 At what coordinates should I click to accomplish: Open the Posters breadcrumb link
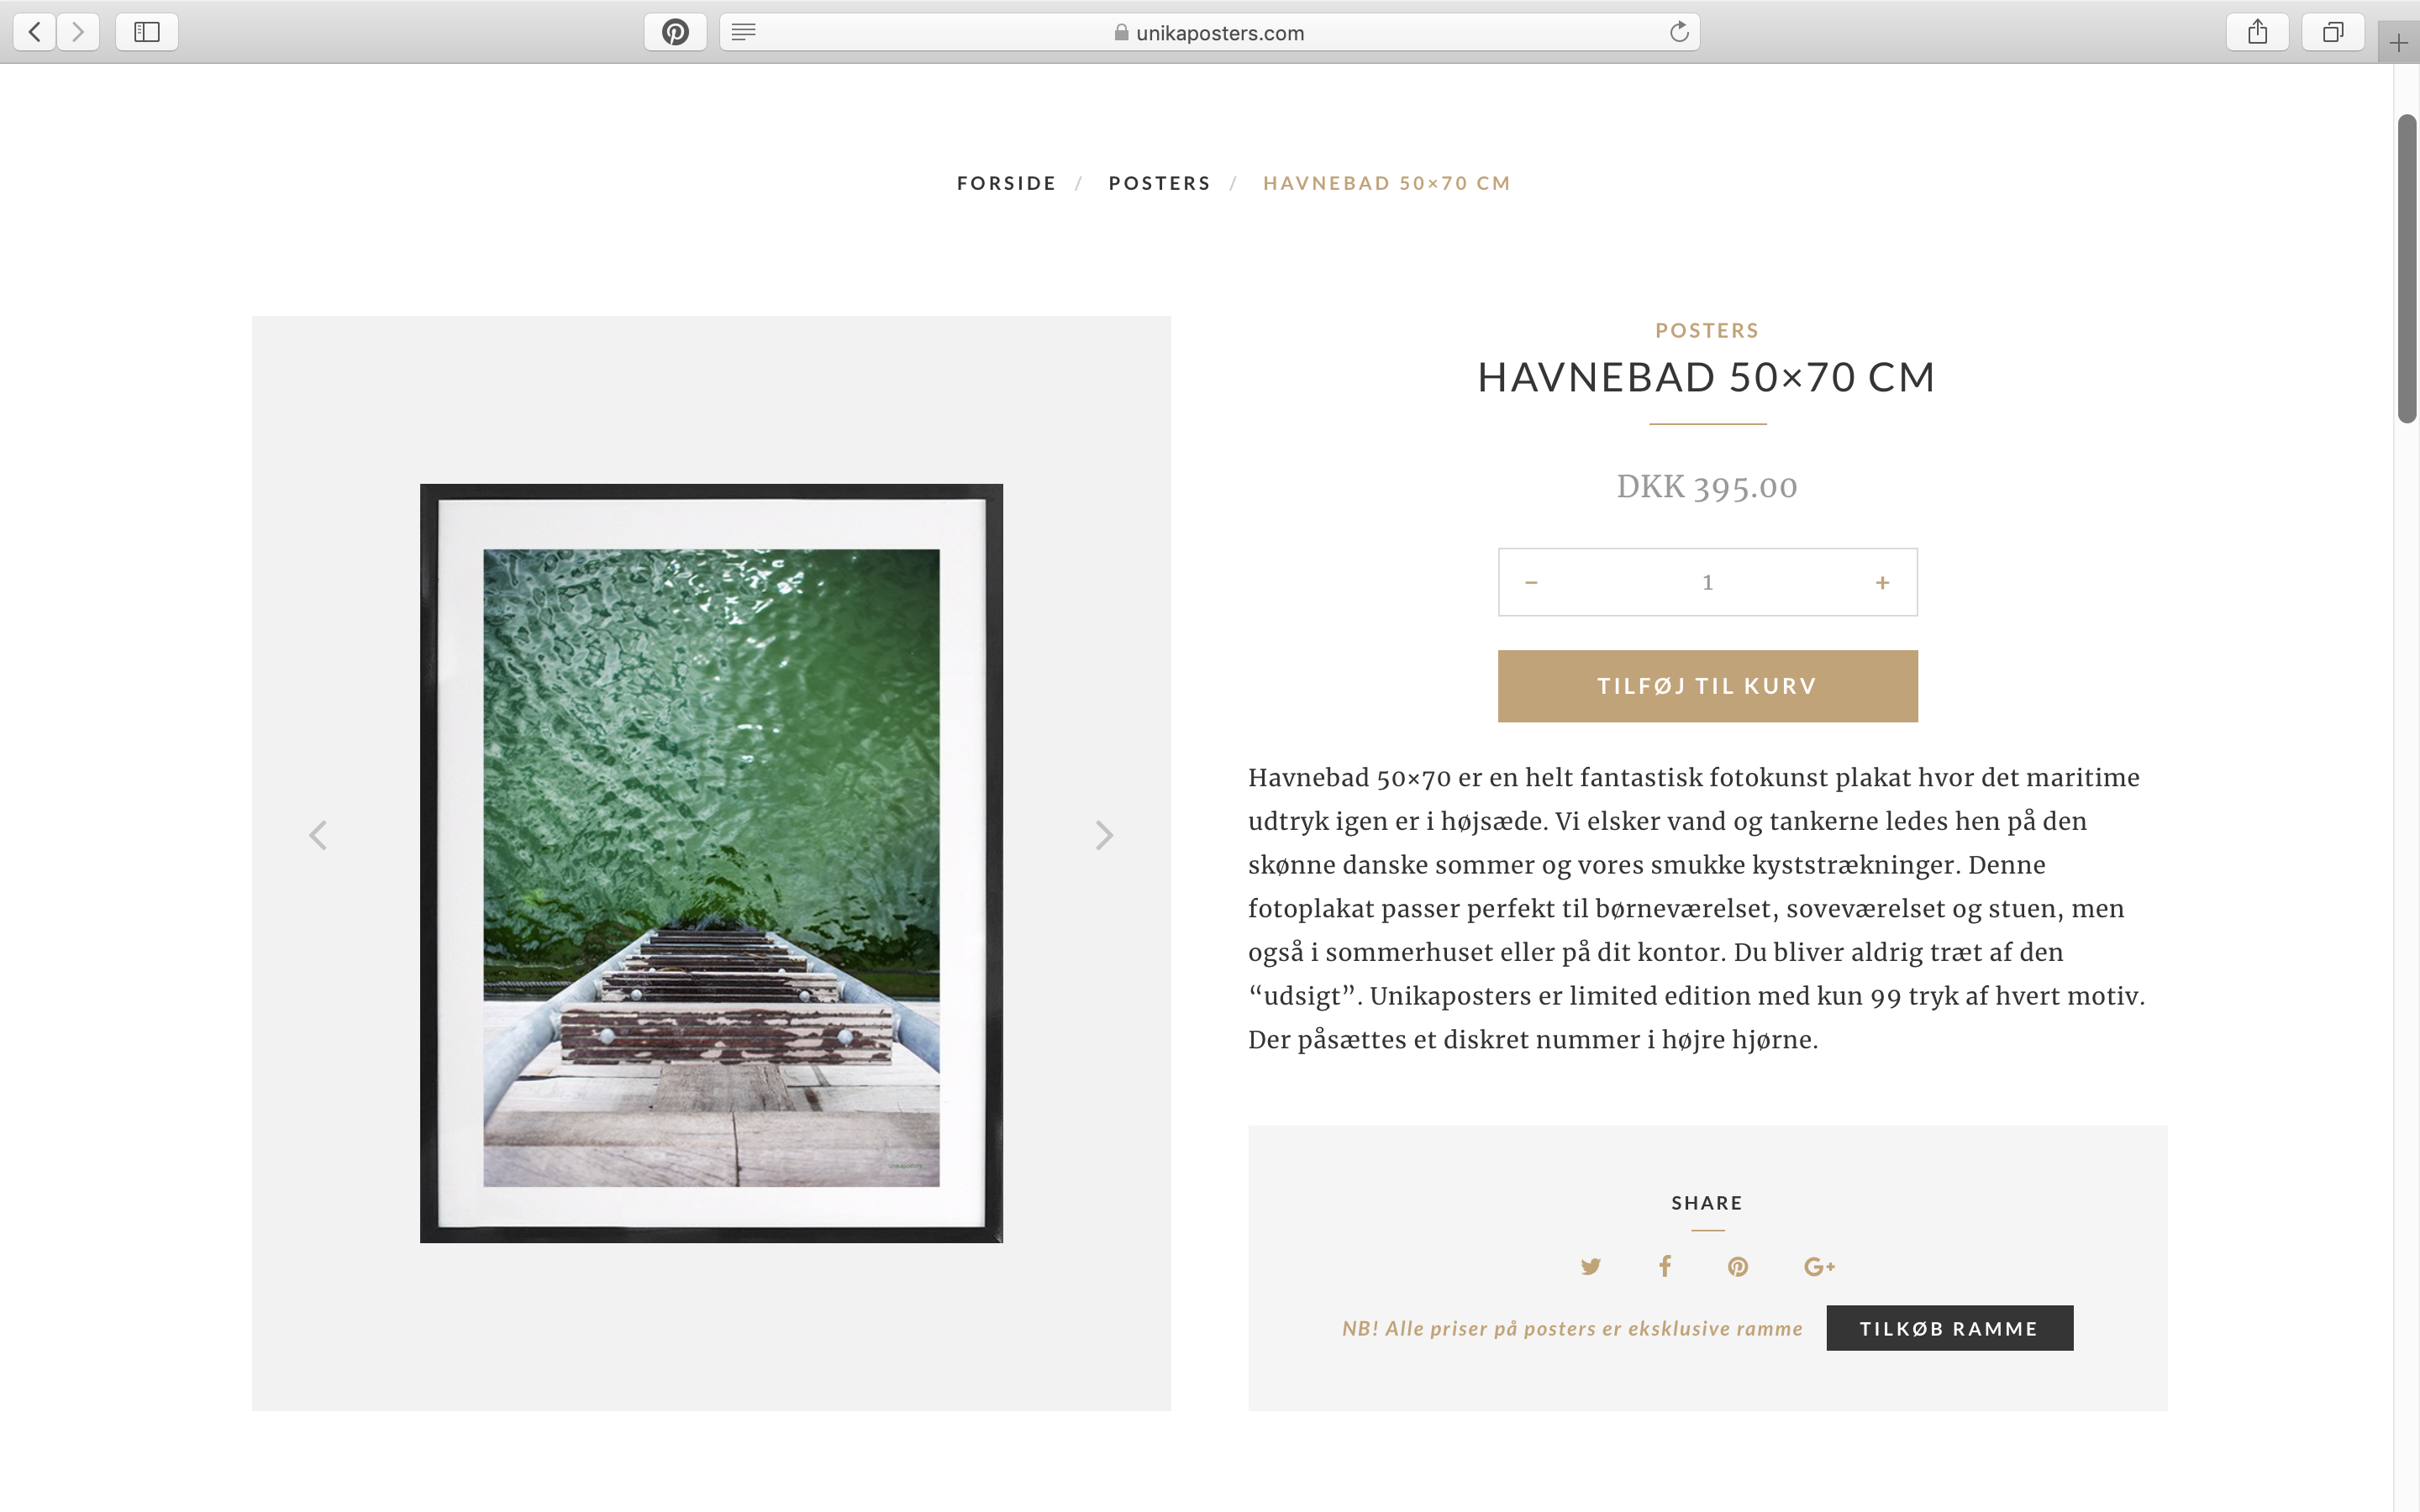[x=1159, y=183]
